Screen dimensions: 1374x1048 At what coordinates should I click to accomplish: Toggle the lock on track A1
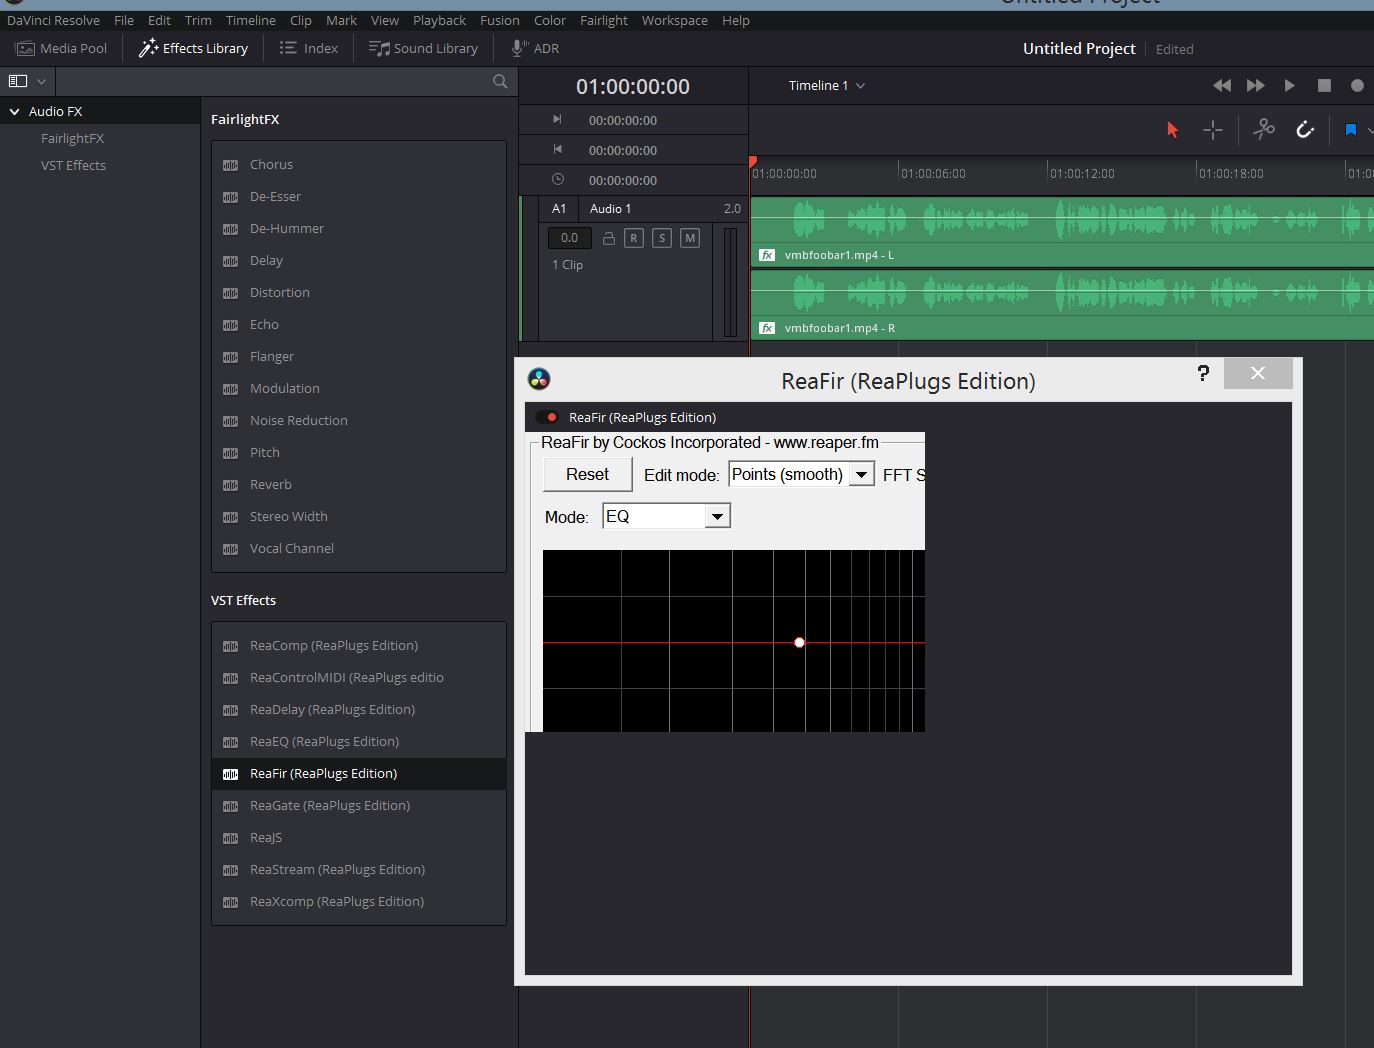pos(608,238)
